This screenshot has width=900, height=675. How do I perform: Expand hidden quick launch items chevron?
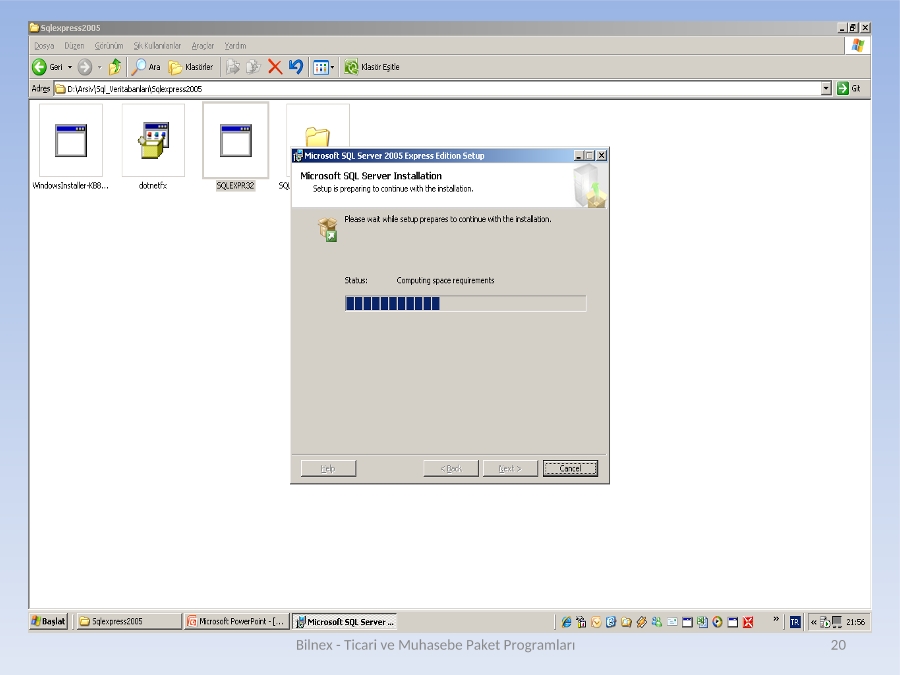(776, 619)
